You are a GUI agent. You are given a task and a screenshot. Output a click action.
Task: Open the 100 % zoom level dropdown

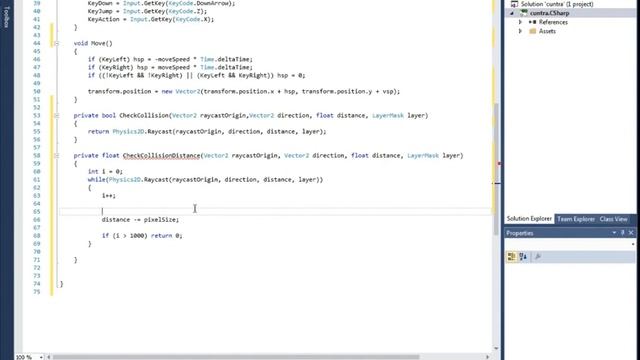click(41, 357)
